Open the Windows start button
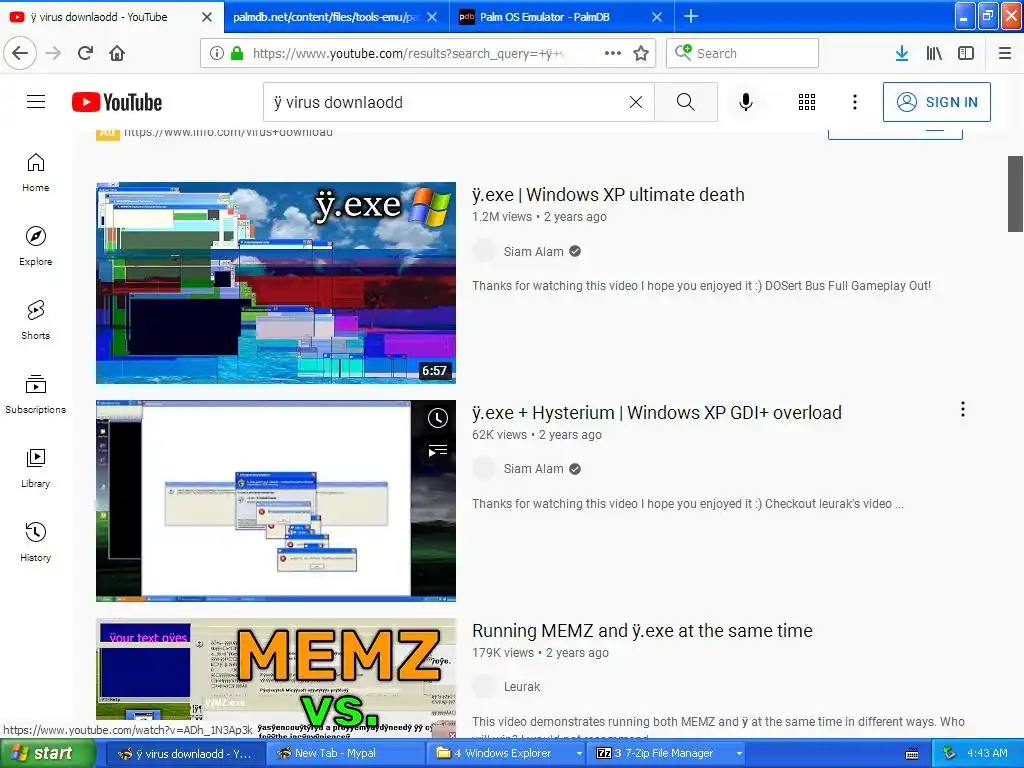Image resolution: width=1024 pixels, height=768 pixels. pyautogui.click(x=47, y=754)
